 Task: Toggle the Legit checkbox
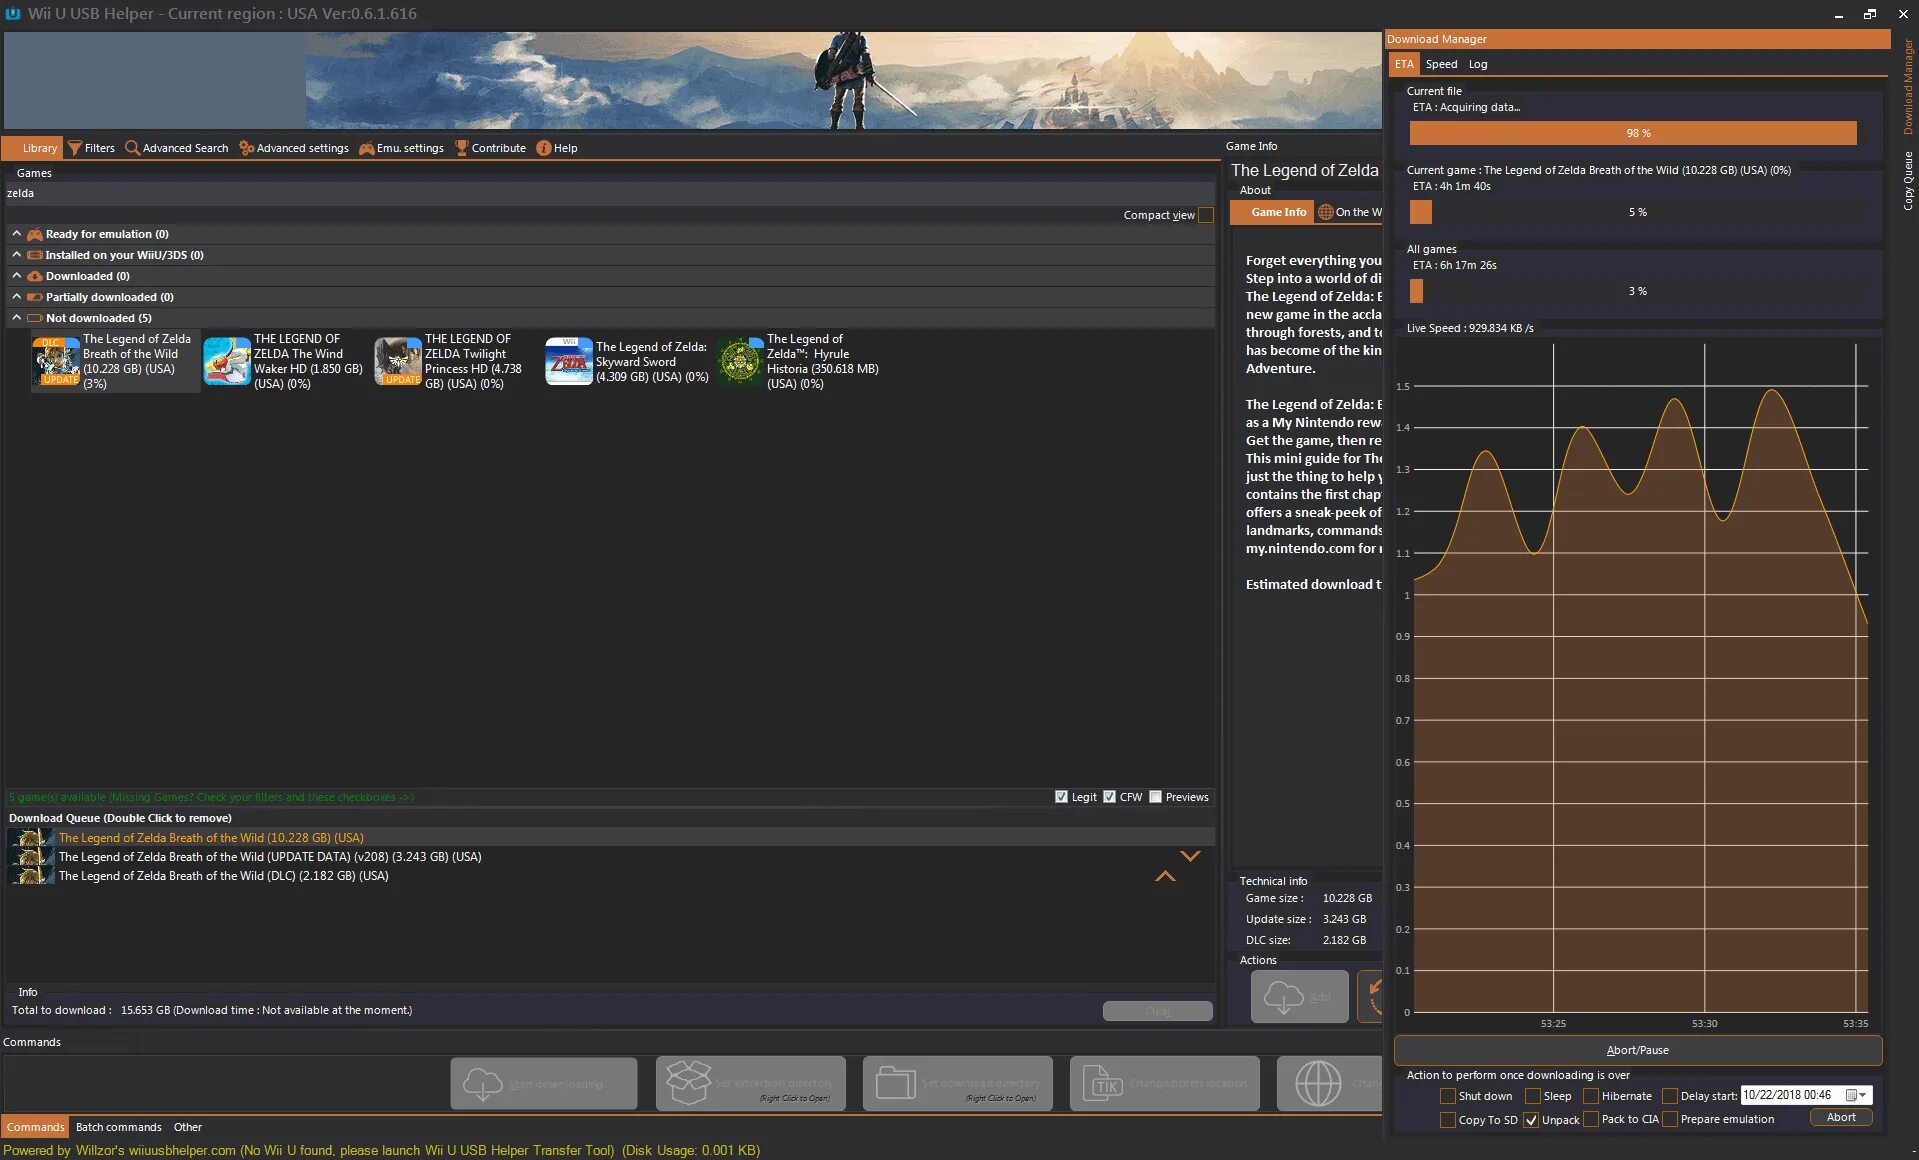[x=1061, y=797]
